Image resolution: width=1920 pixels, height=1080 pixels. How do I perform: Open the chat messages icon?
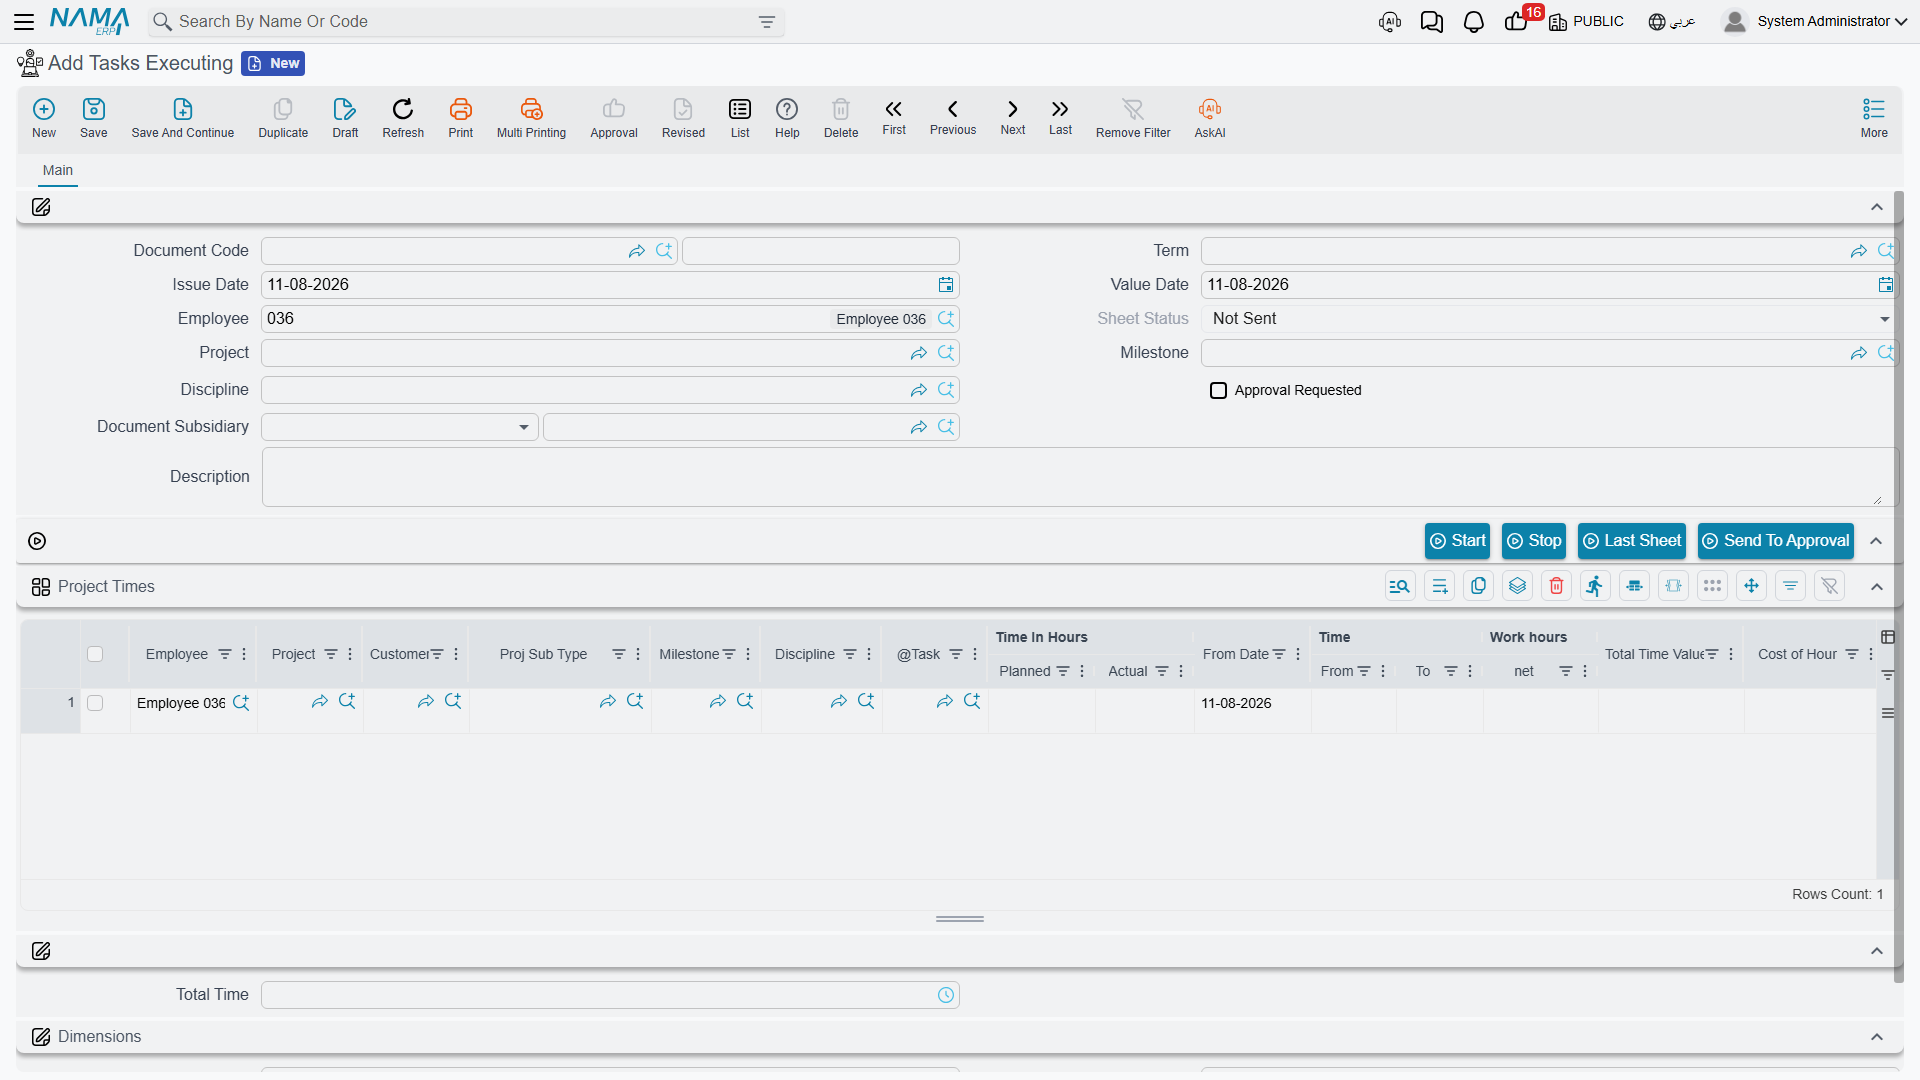click(1431, 22)
